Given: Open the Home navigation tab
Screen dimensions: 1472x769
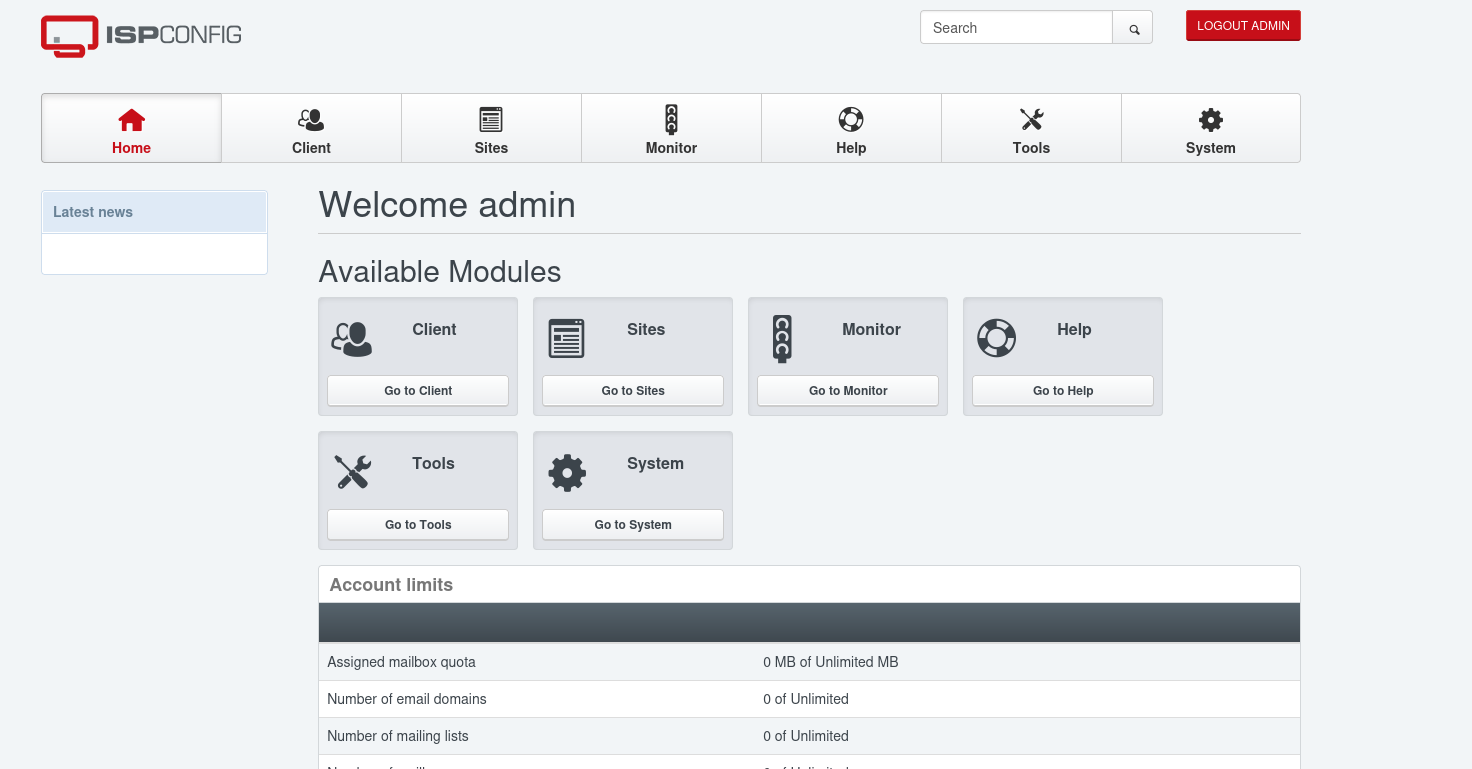Looking at the screenshot, I should pyautogui.click(x=131, y=129).
